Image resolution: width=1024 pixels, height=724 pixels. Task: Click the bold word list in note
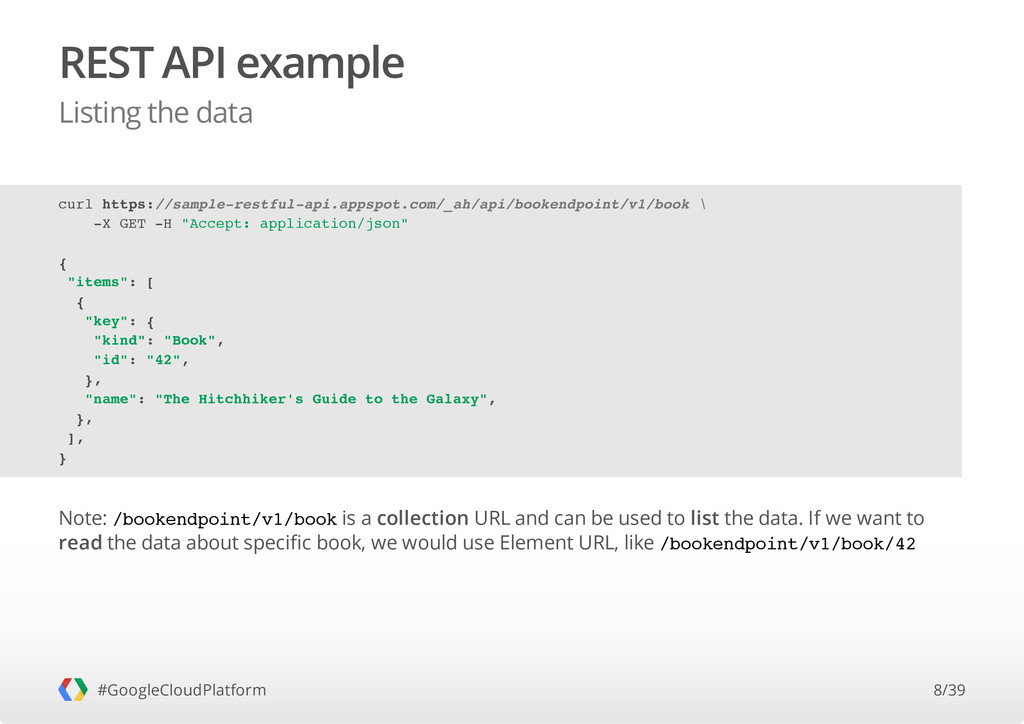705,518
